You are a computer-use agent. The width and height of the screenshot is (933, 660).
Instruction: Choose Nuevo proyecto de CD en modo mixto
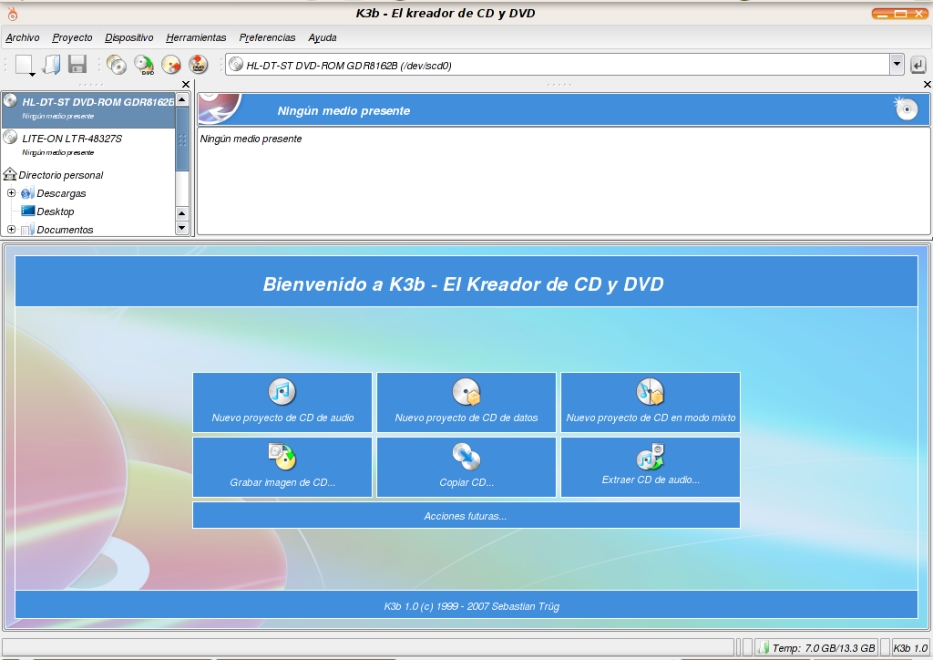[650, 402]
